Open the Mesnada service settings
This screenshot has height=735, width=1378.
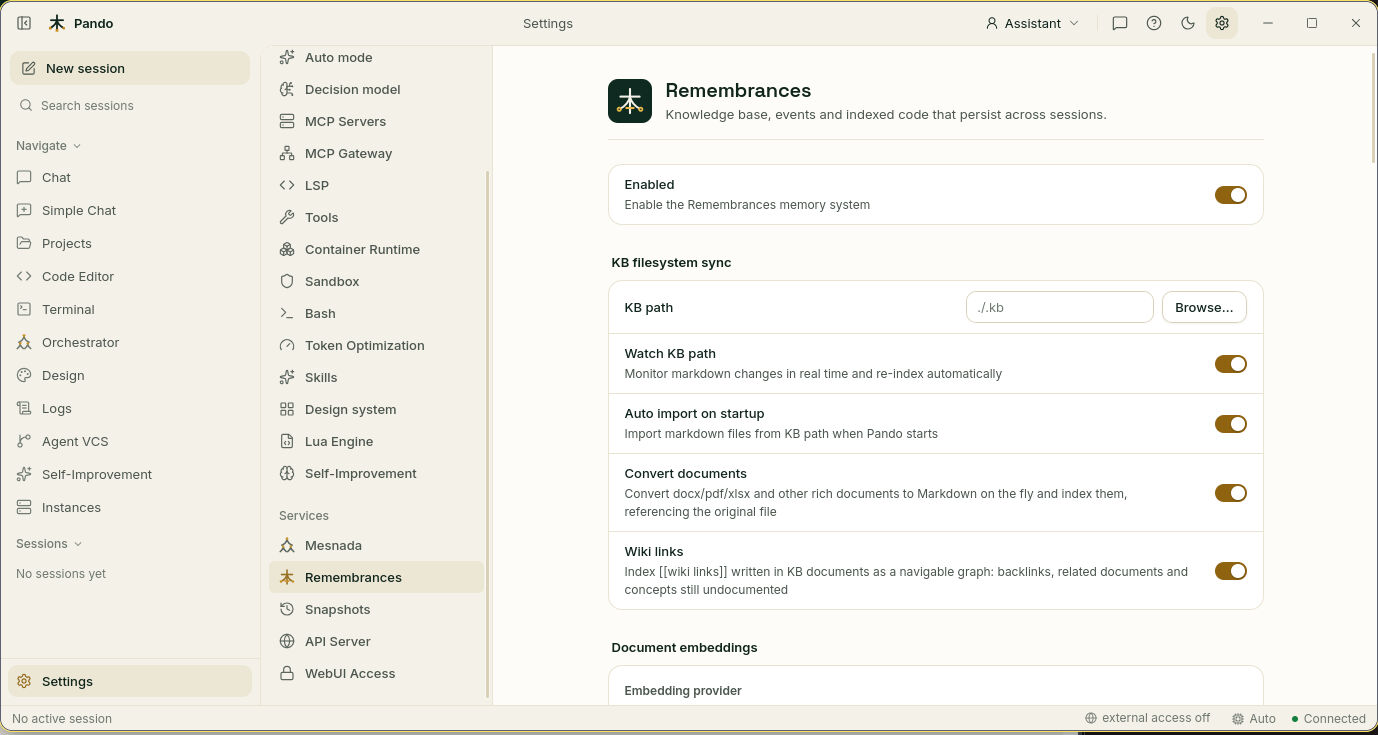click(376, 545)
